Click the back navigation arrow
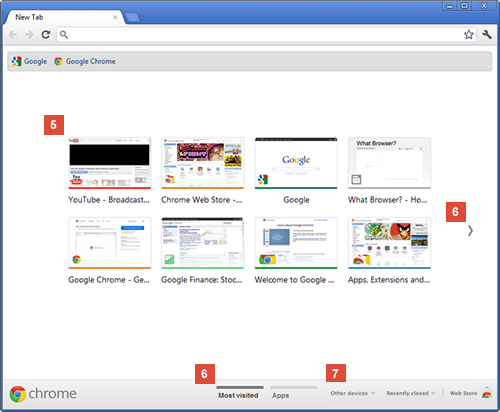Viewport: 500px width, 412px height. coord(13,35)
